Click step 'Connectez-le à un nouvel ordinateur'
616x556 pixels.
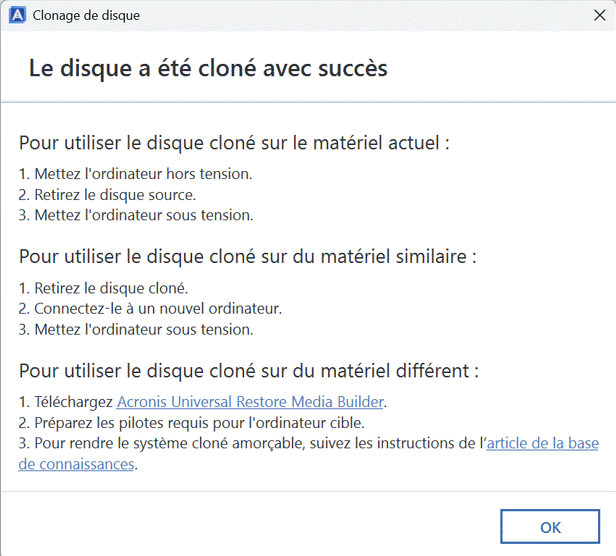150,308
